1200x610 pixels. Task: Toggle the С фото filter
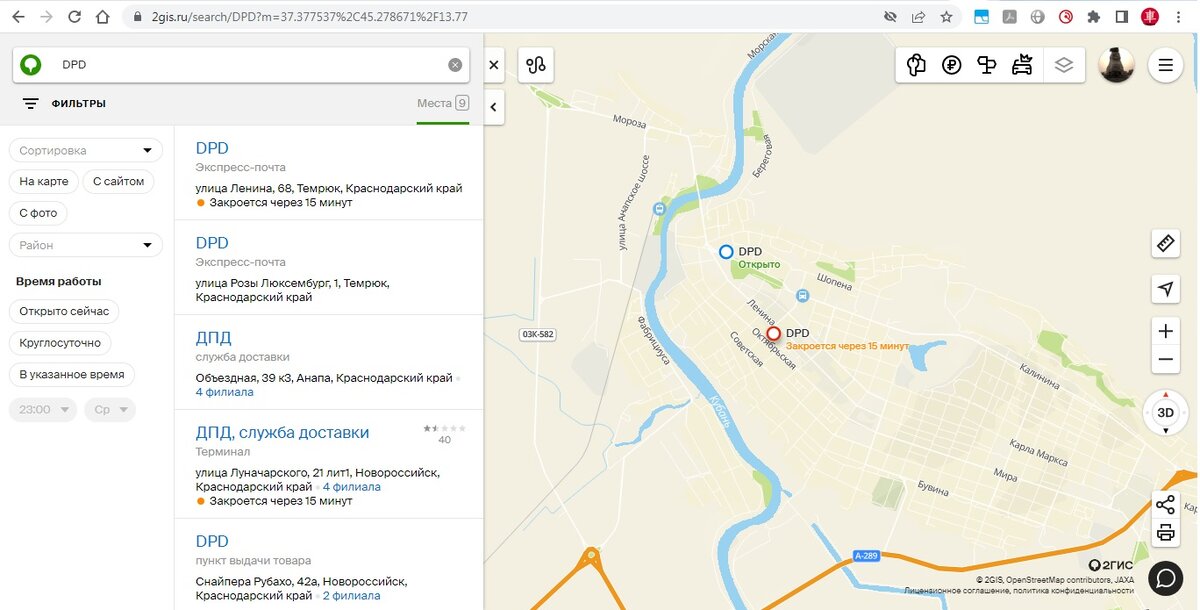pos(38,213)
